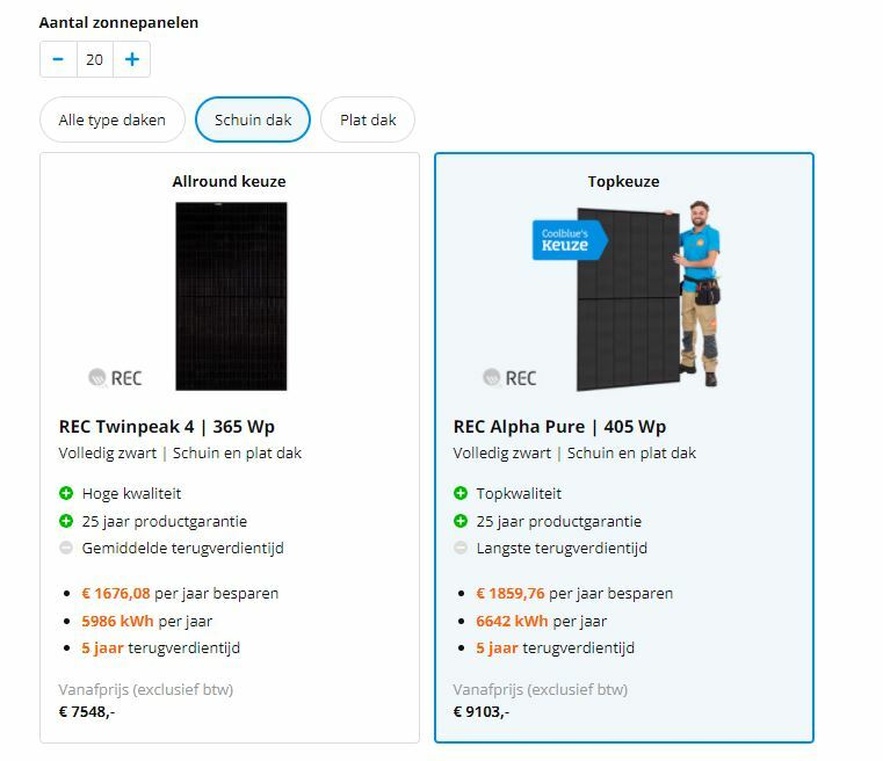
Task: Click the REC logo on the Twinpeak 4 card
Action: 117,378
